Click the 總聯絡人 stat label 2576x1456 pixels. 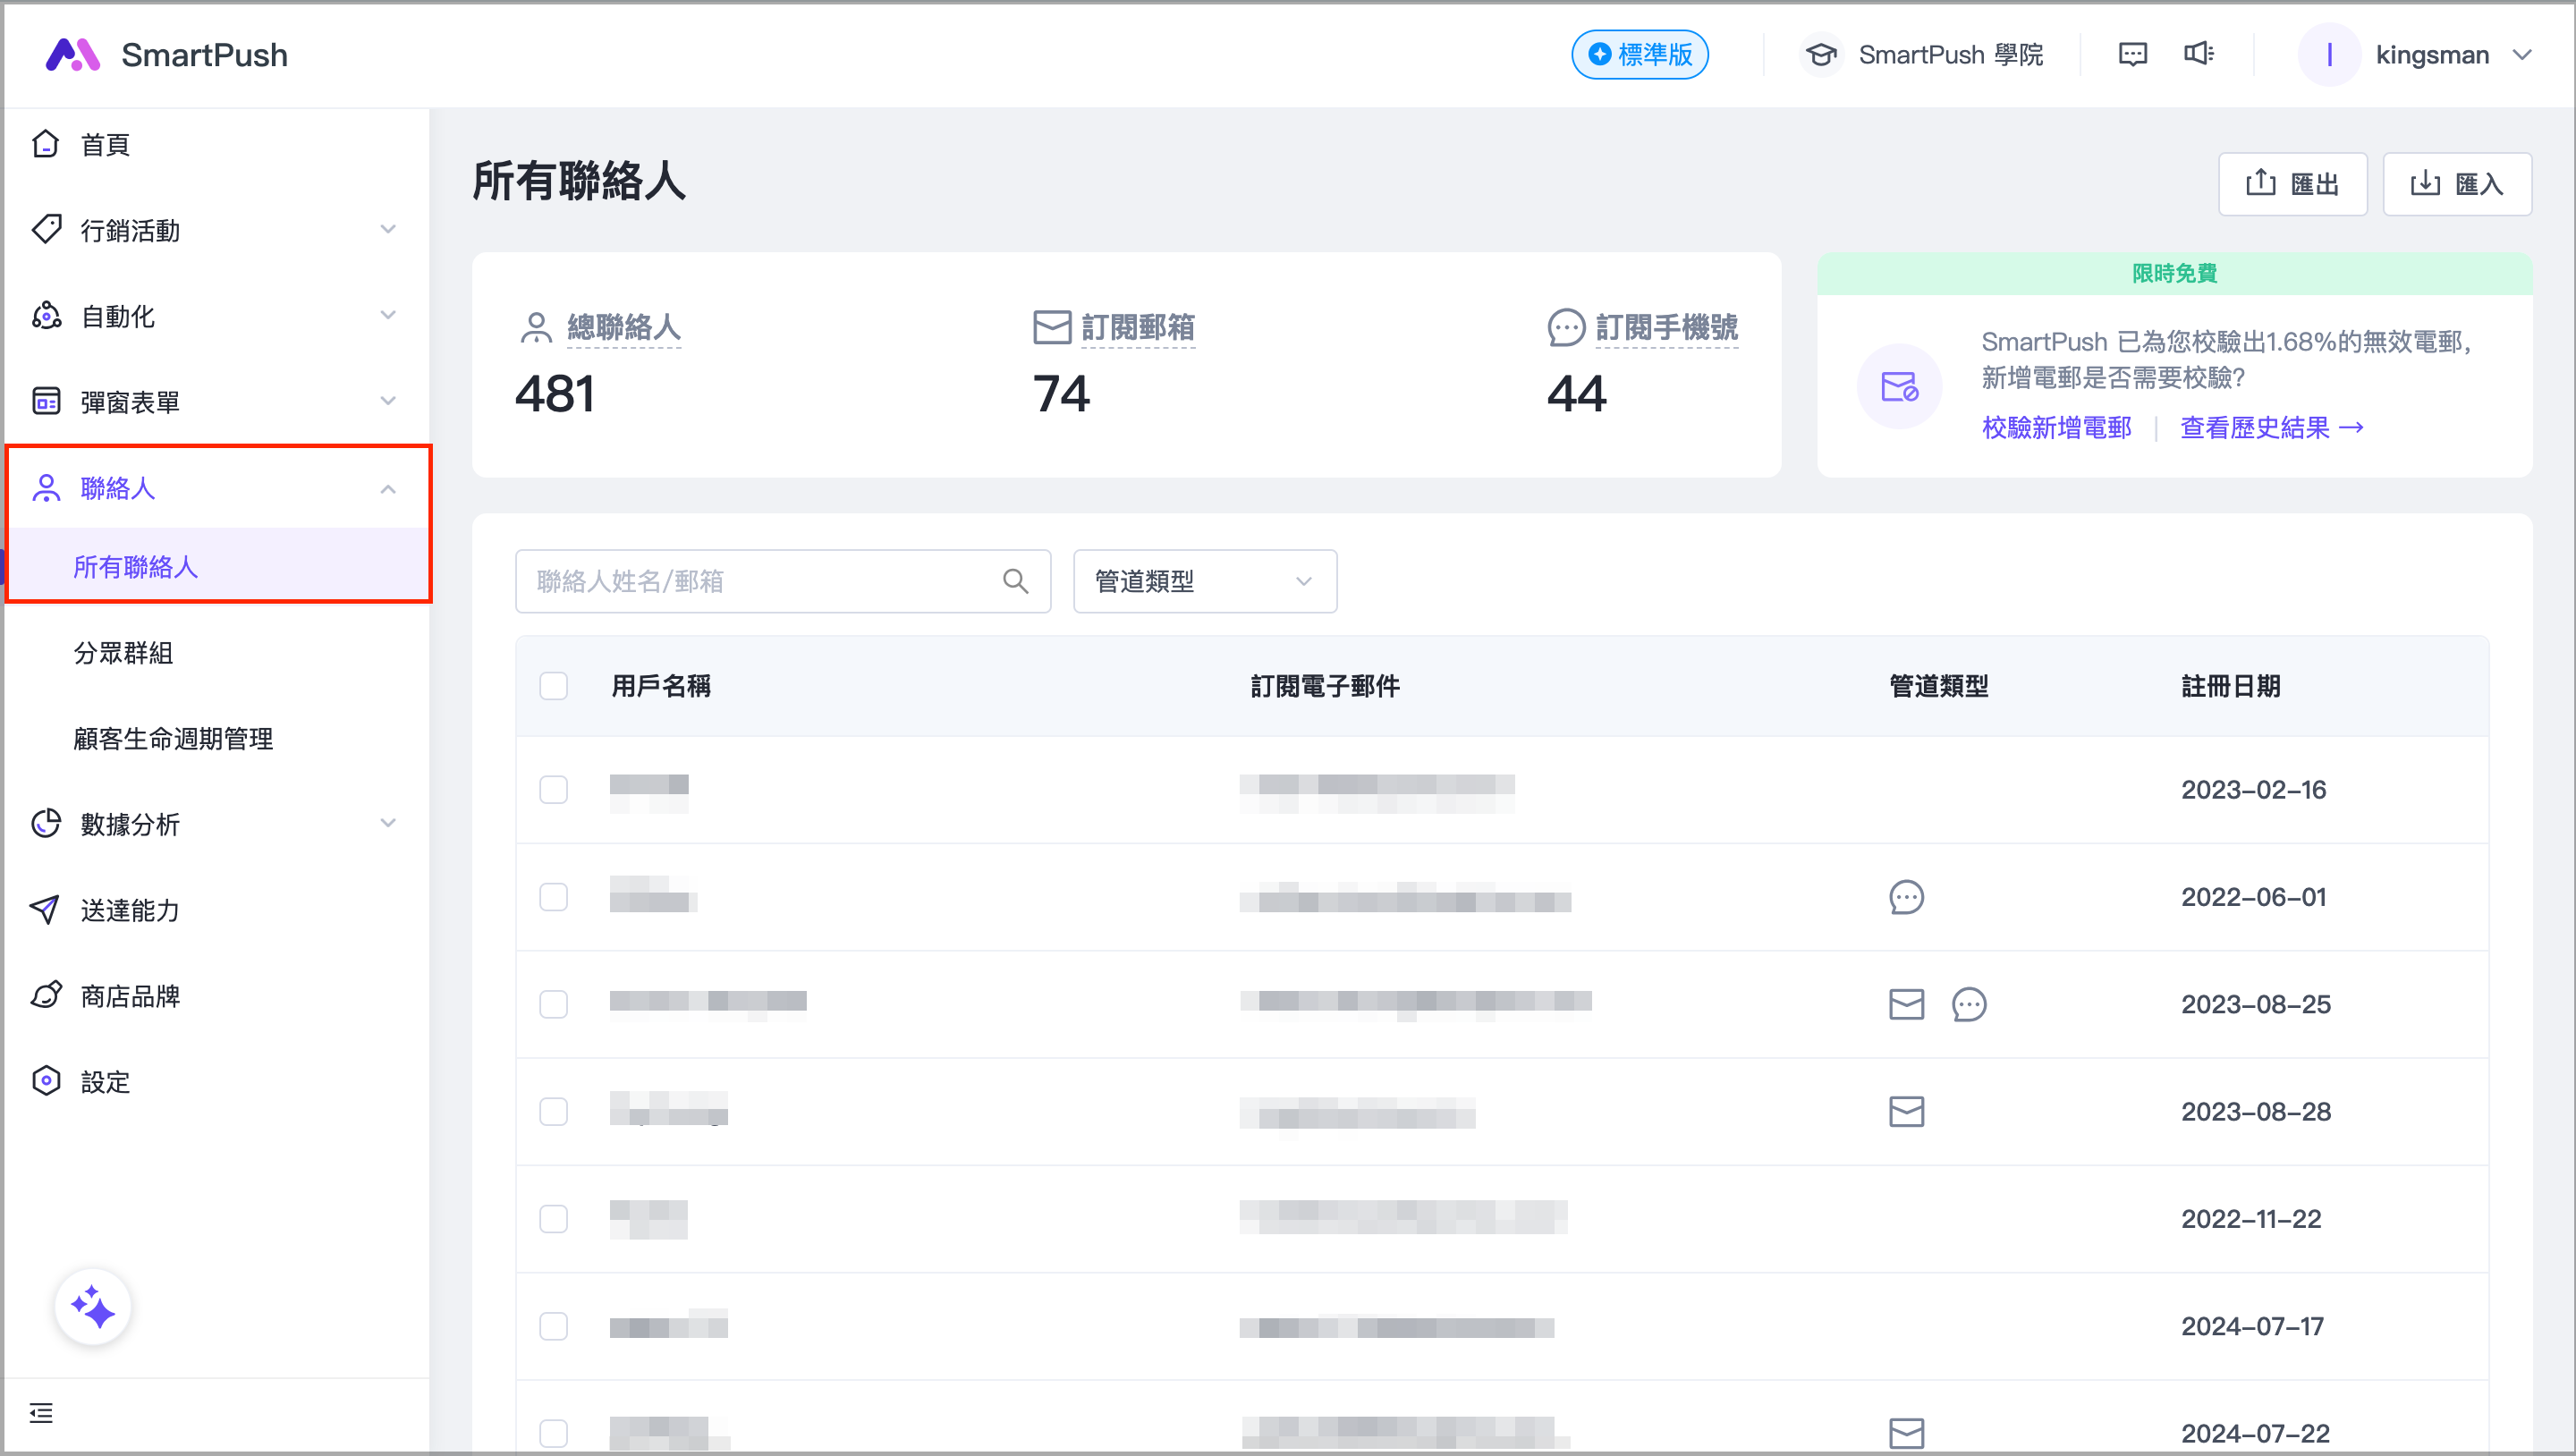tap(624, 327)
